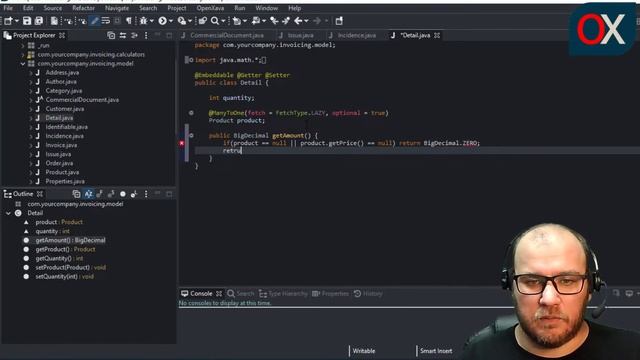Expand the Address.java tree node
Screen dimensions: 640x360
coord(31,73)
